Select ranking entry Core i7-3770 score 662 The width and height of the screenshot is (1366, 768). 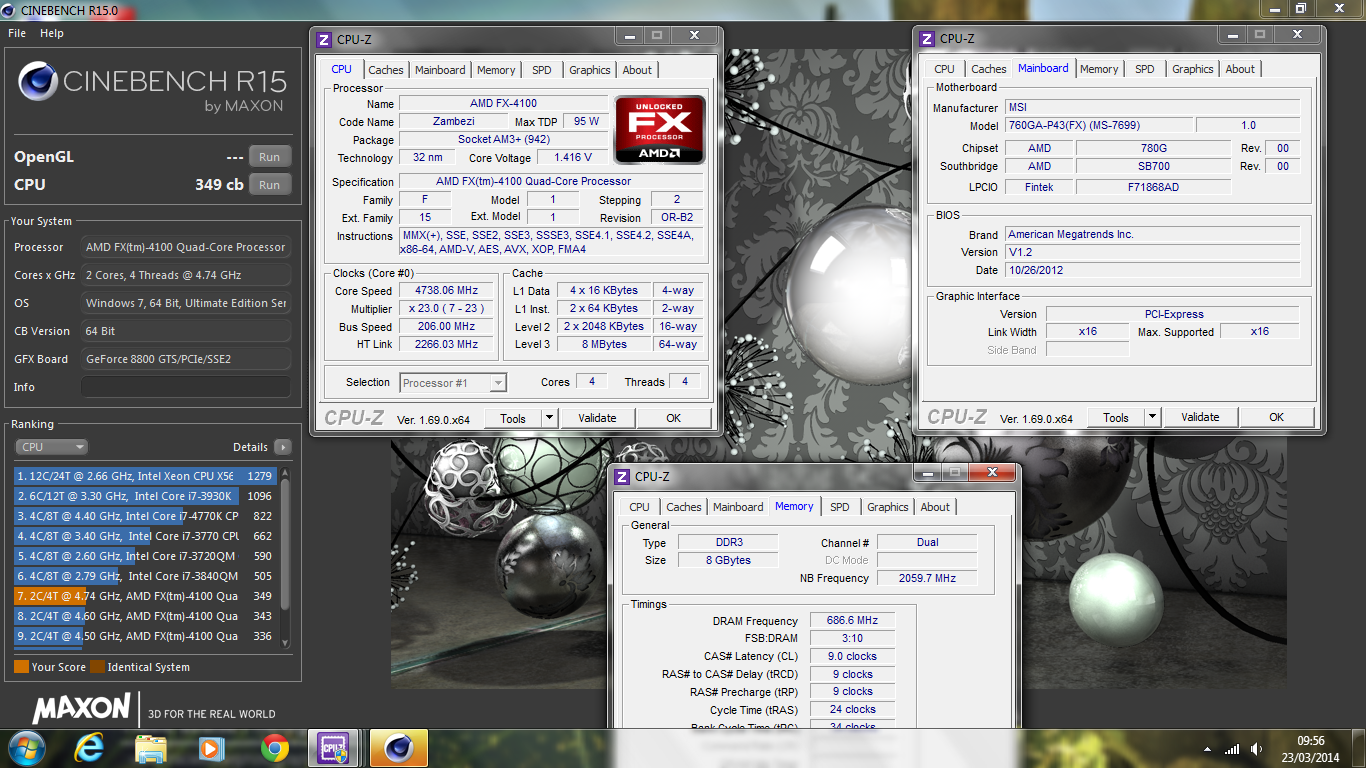(x=145, y=536)
